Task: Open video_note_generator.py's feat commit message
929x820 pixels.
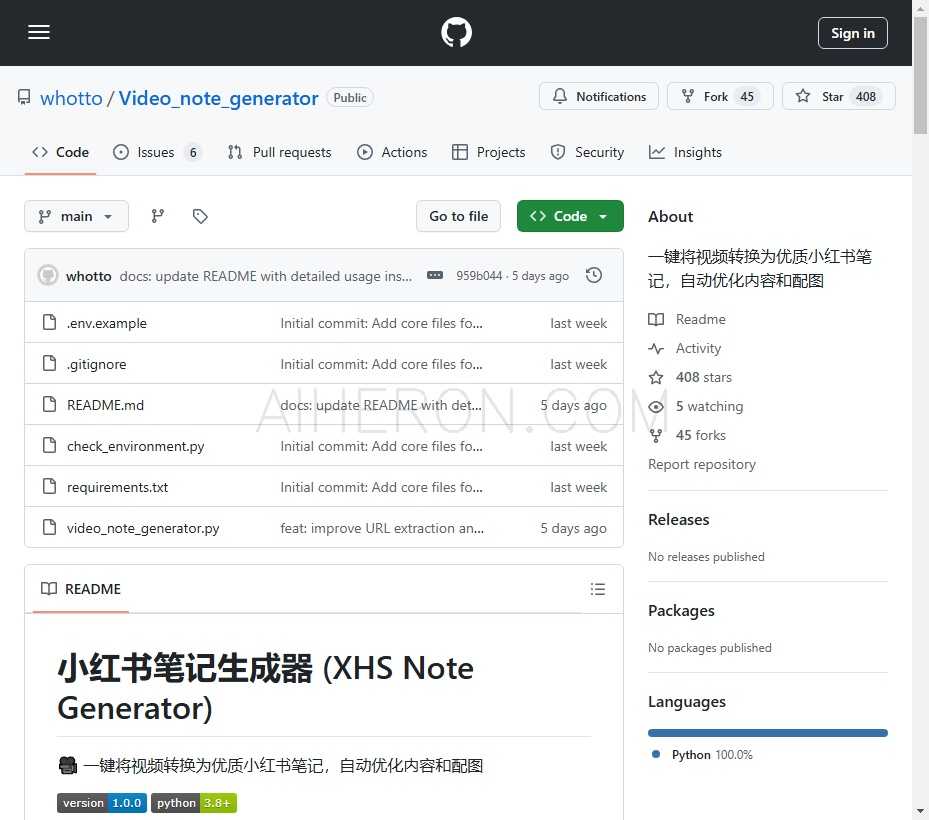Action: coord(382,528)
